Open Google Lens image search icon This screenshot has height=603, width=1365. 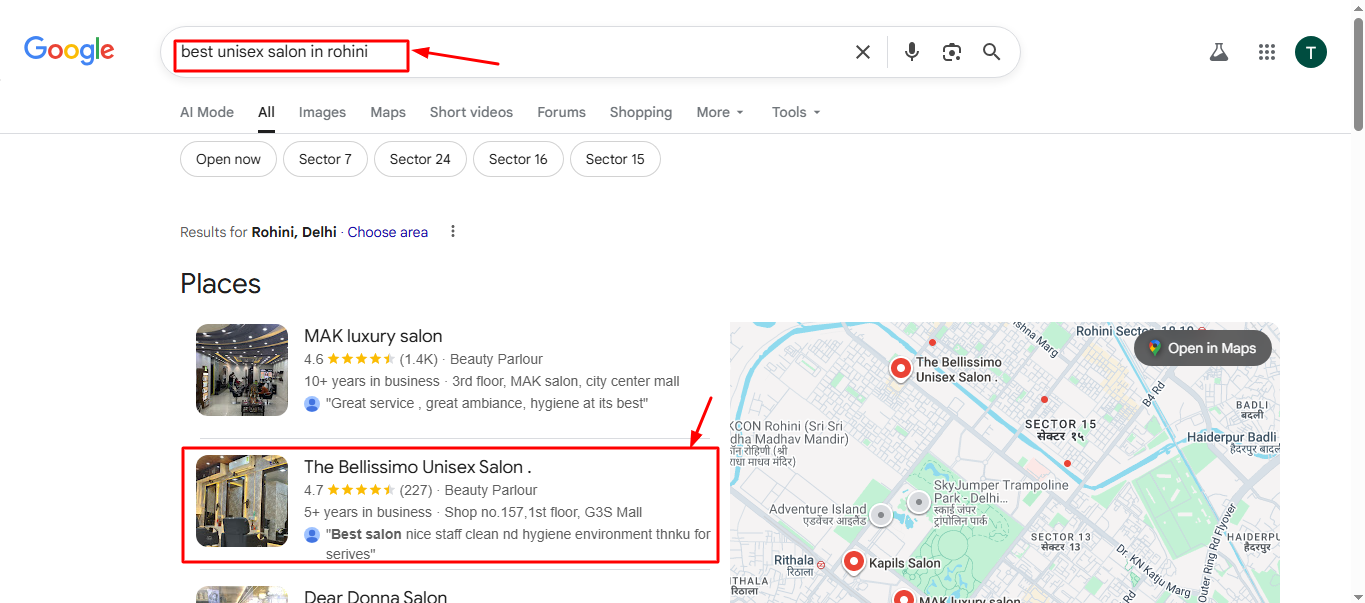pyautogui.click(x=951, y=52)
